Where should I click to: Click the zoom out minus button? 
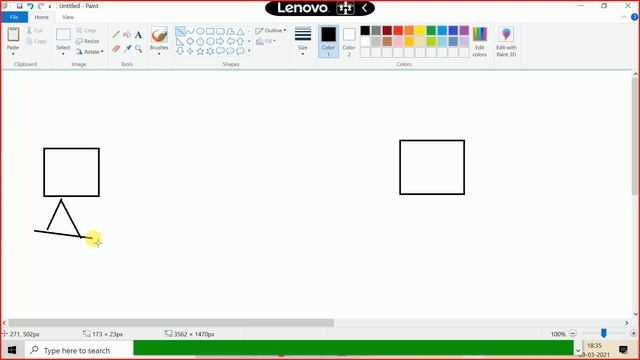coord(573,333)
